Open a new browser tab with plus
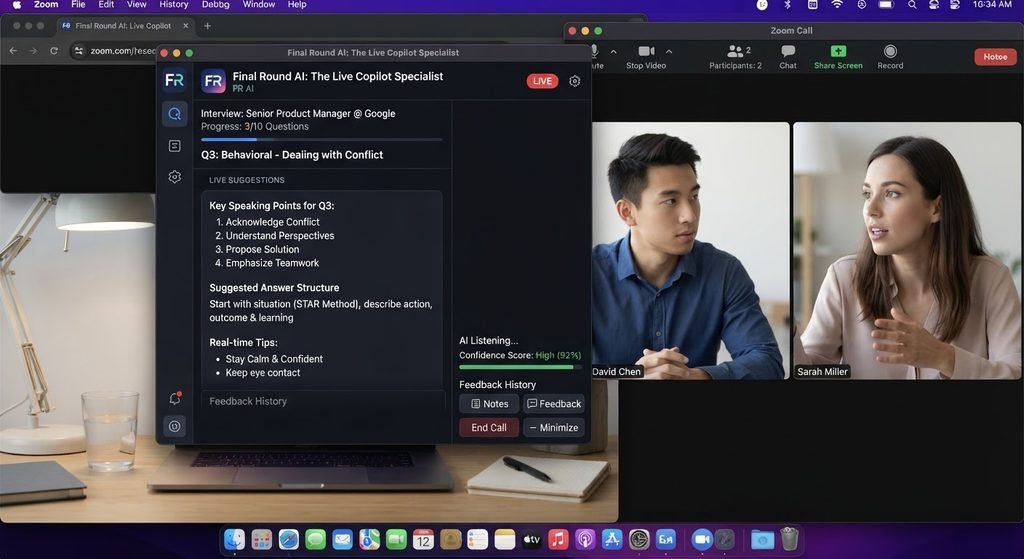The image size is (1024, 559). (x=207, y=26)
